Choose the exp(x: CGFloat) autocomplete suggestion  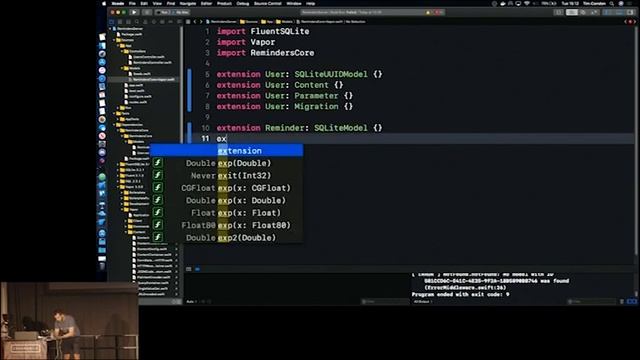[x=227, y=188]
